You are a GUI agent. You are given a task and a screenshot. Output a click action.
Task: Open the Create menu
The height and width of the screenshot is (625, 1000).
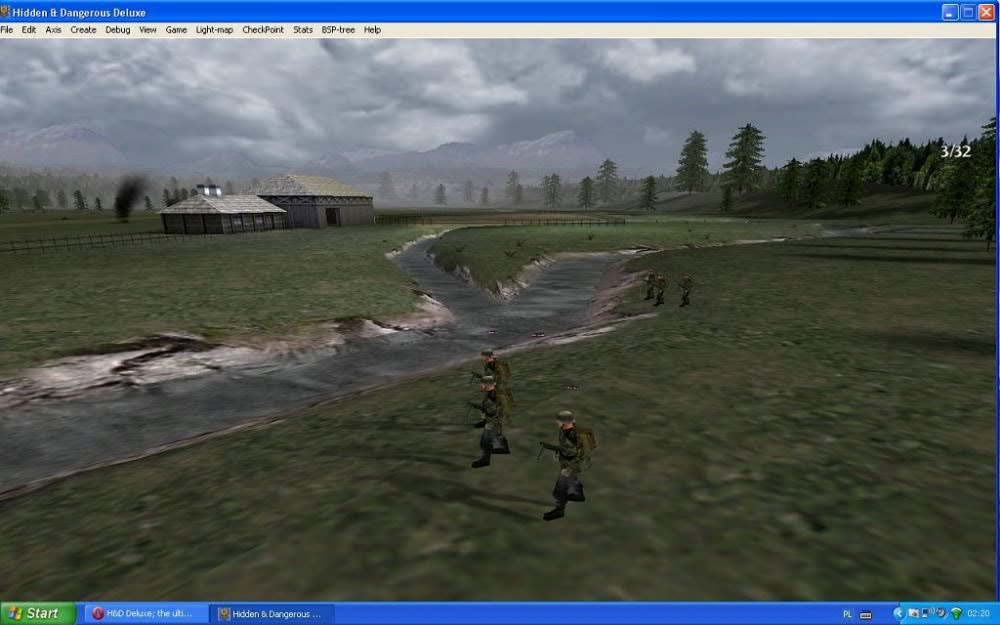coord(83,30)
